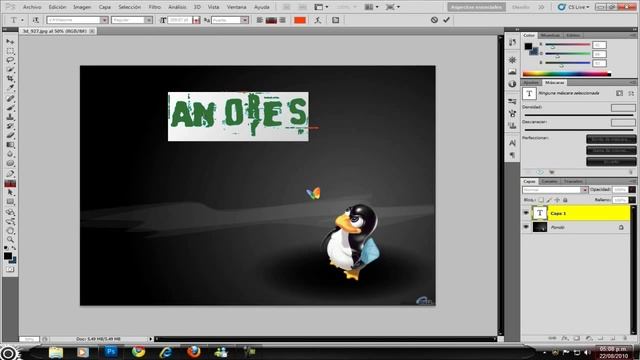Open the Paragraph panel from dock

512,155
